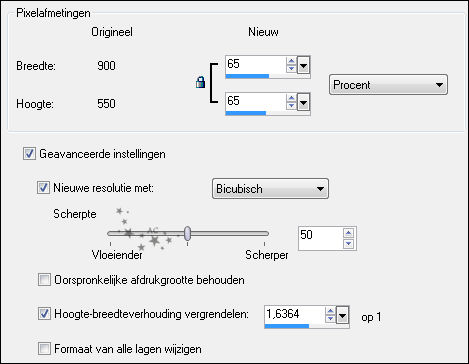Screen dimensions: 469x364
Task: Open the Procent units dropdown
Action: 388,85
